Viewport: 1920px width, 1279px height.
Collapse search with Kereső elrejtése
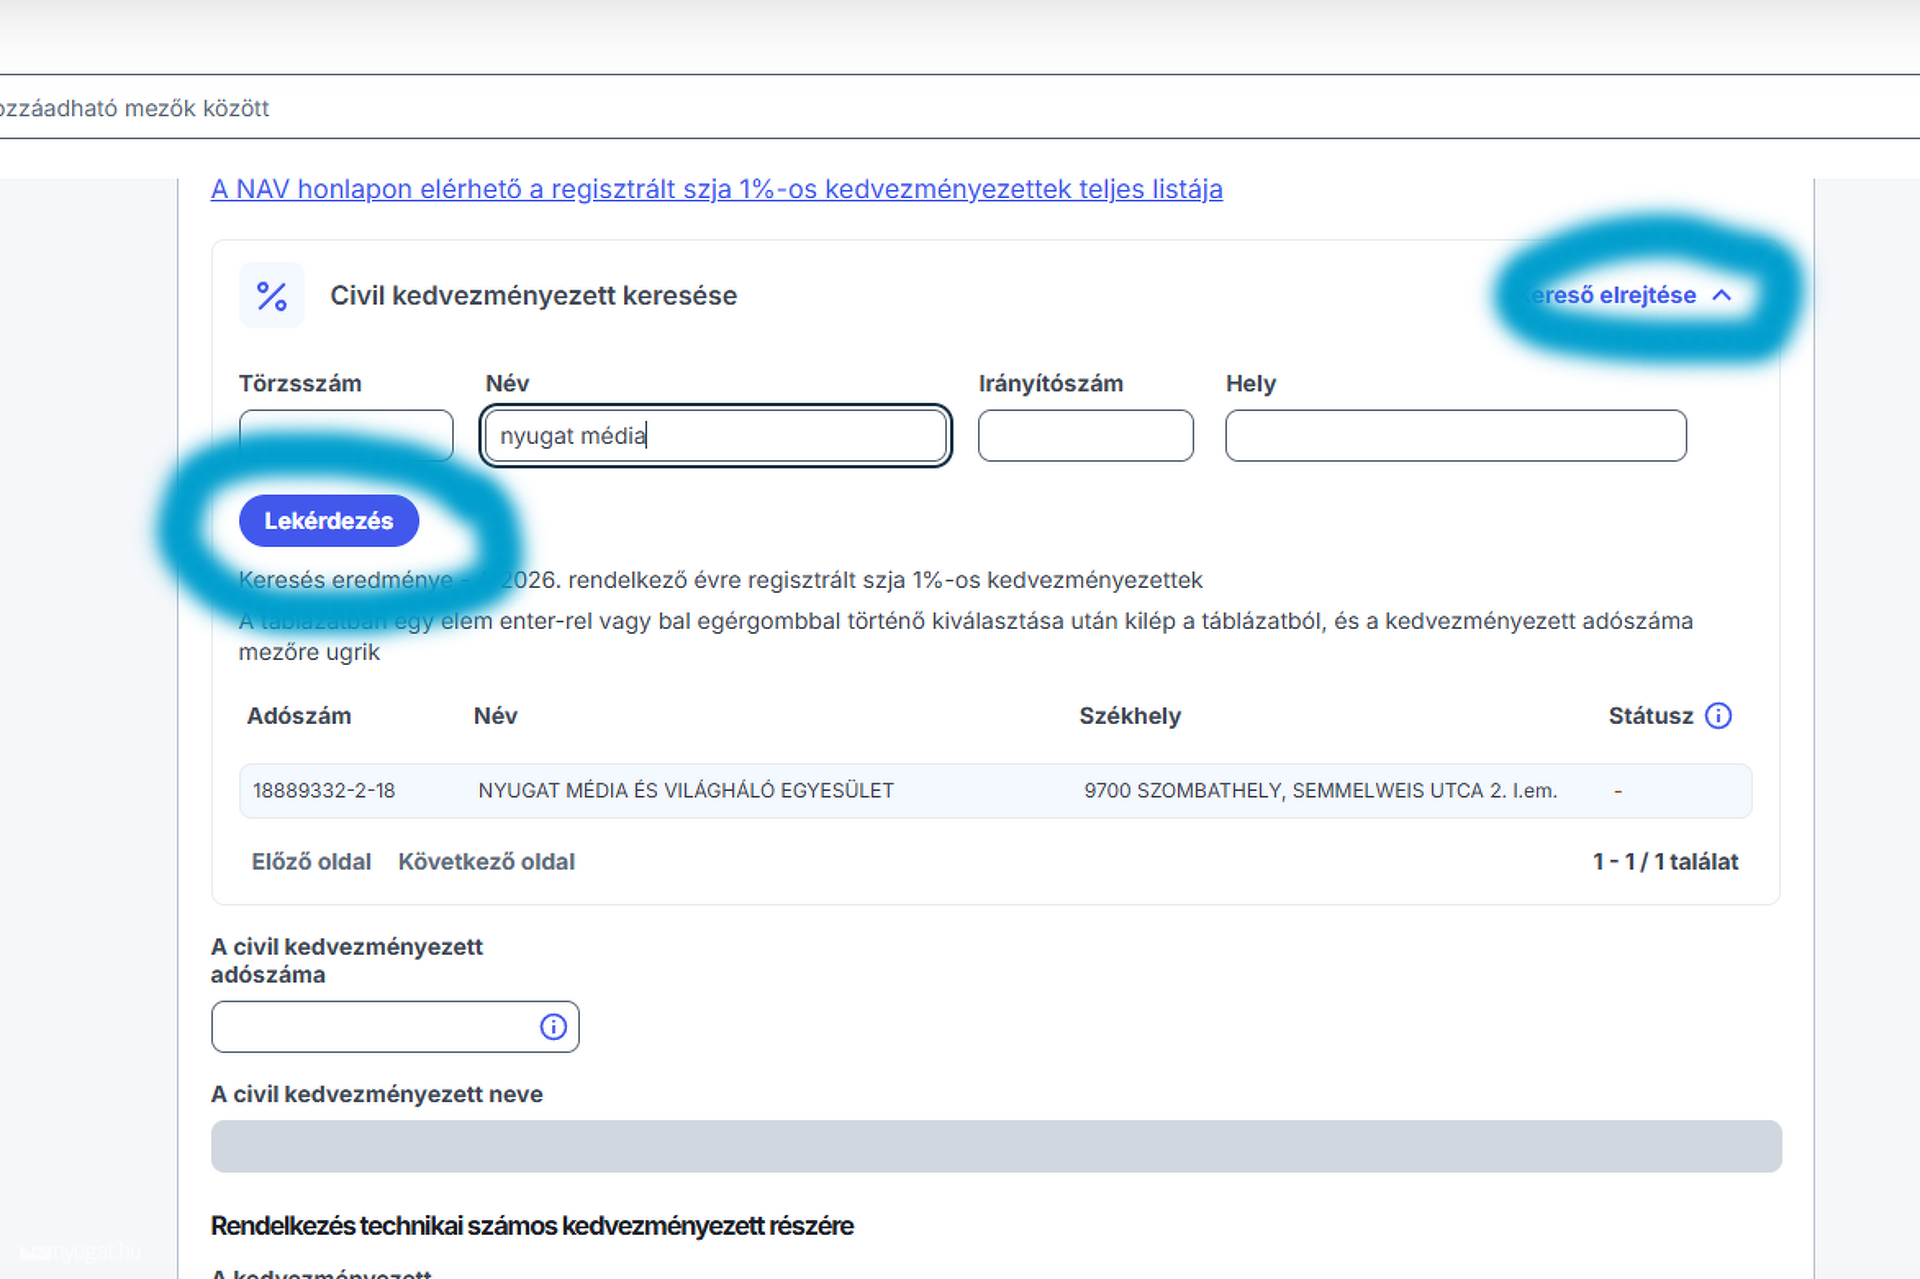coord(1630,295)
